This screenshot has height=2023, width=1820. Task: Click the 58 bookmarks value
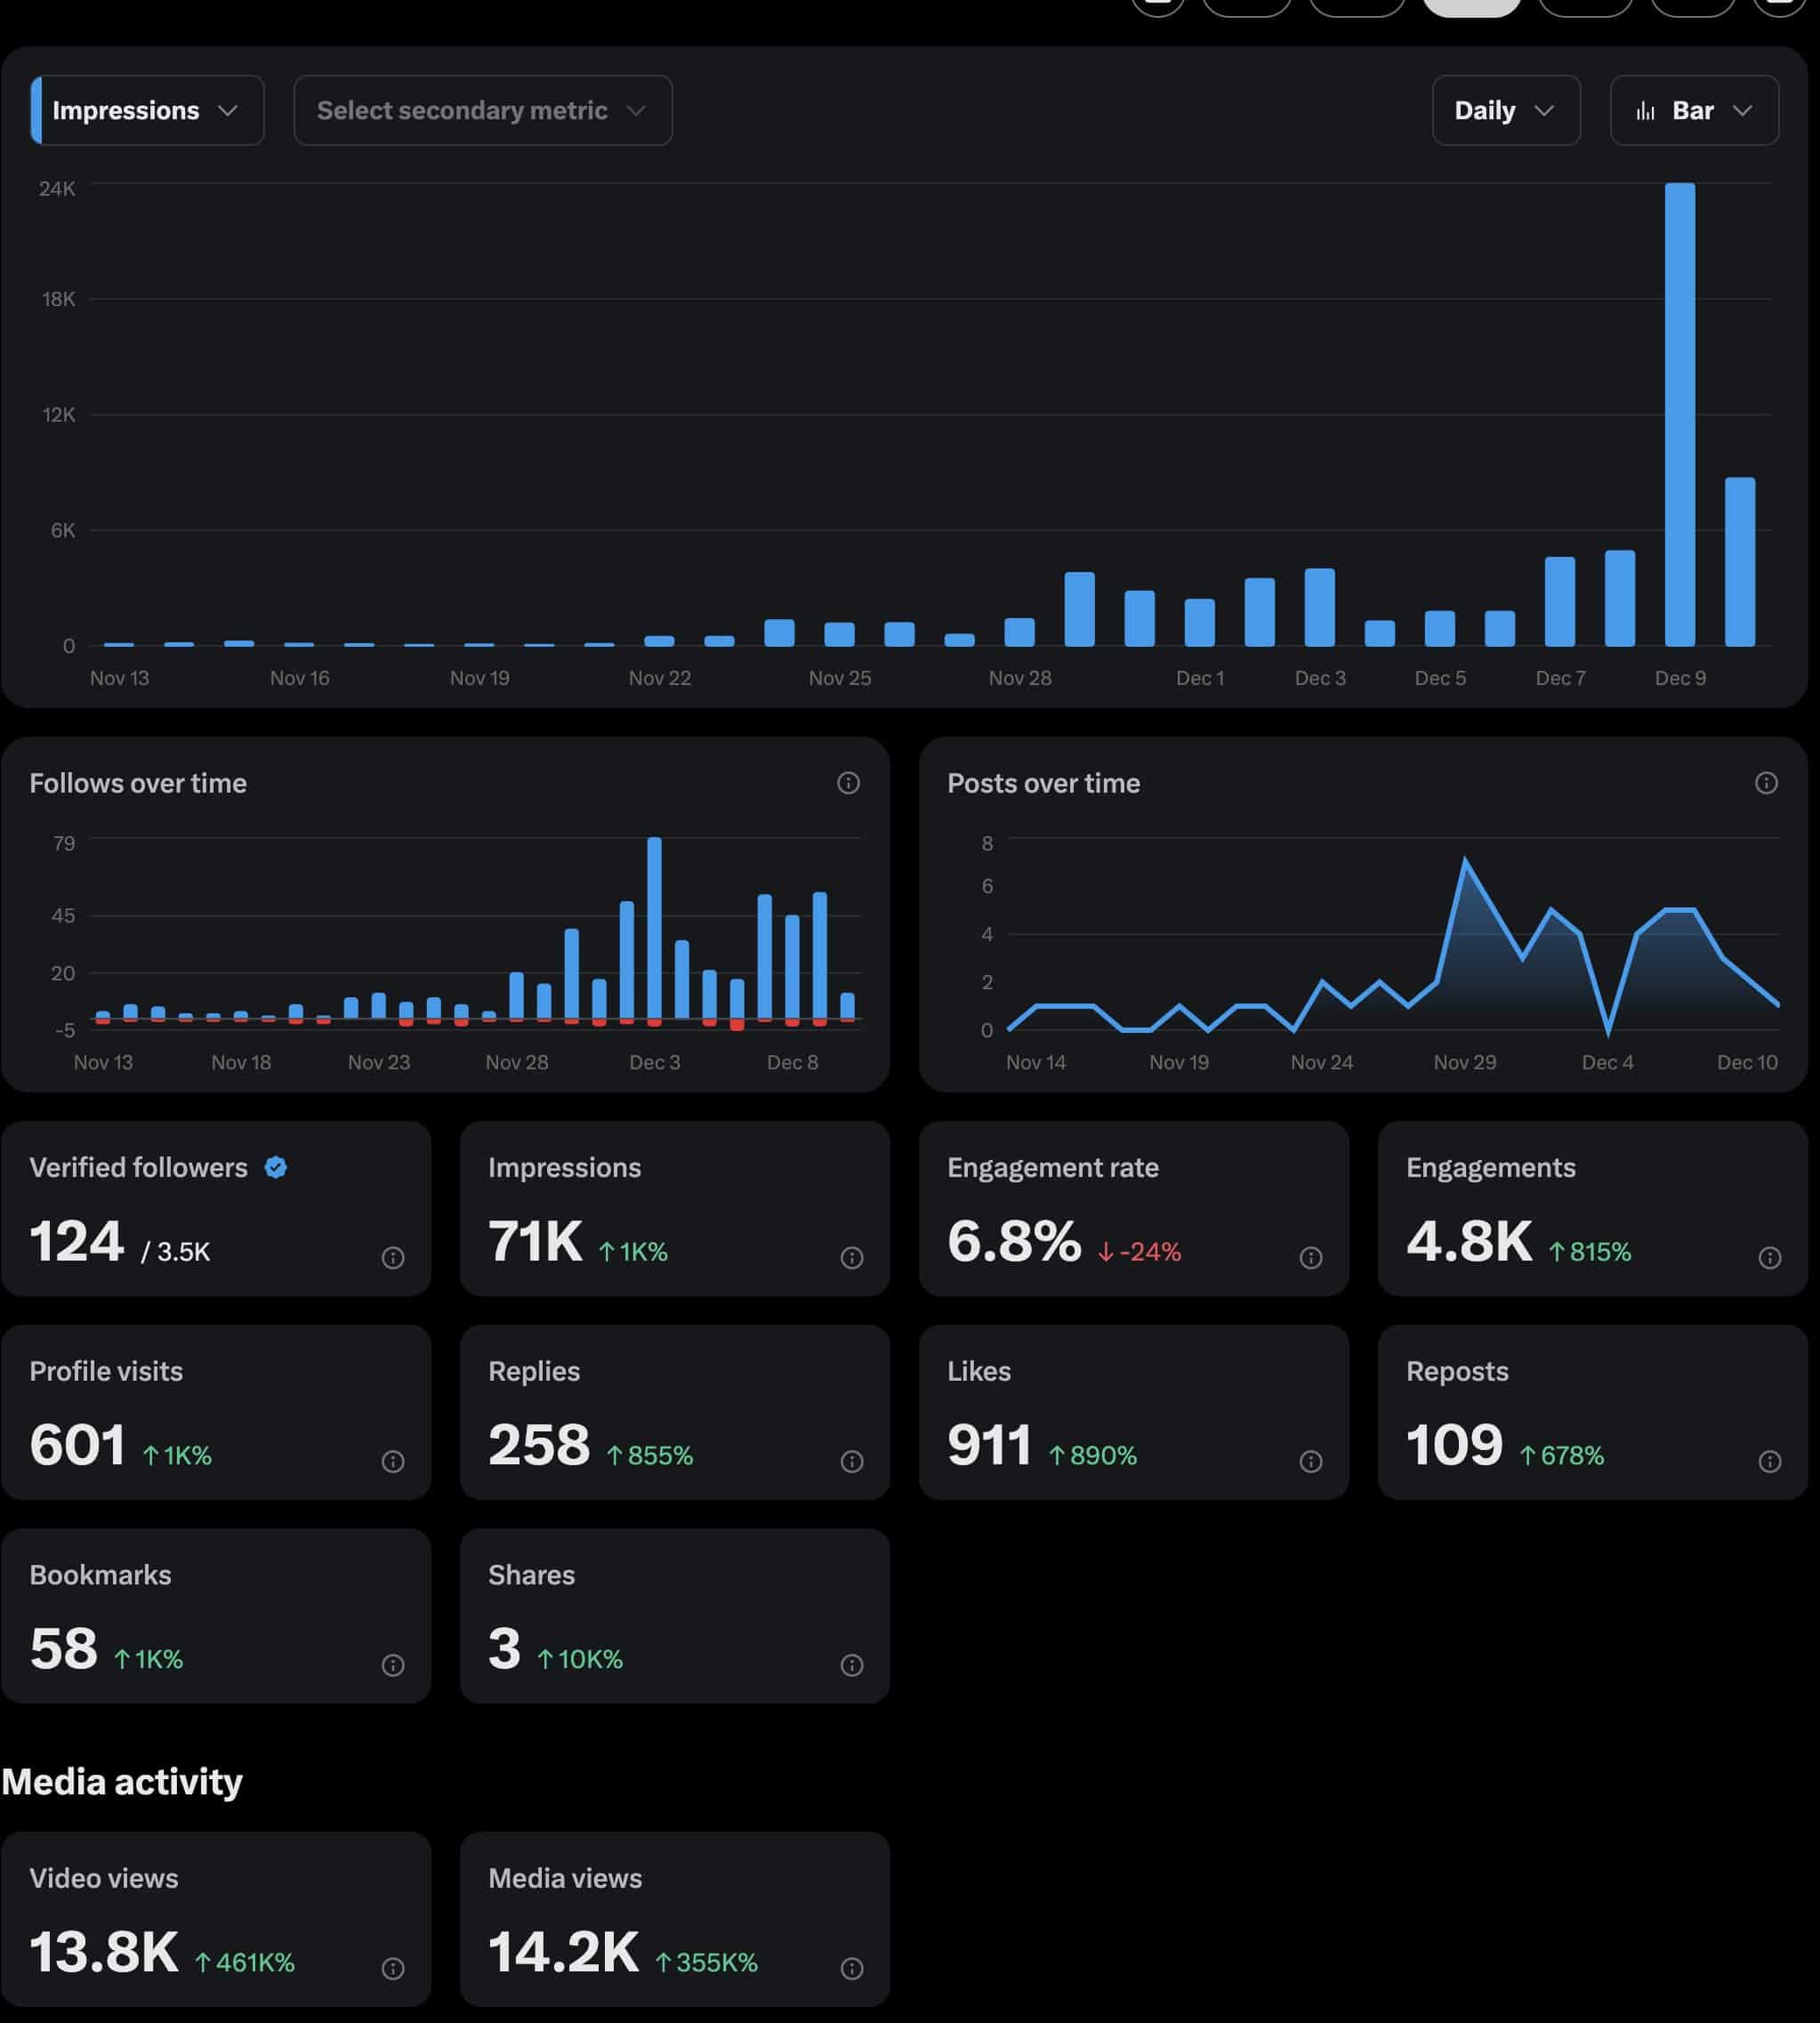pos(63,1649)
